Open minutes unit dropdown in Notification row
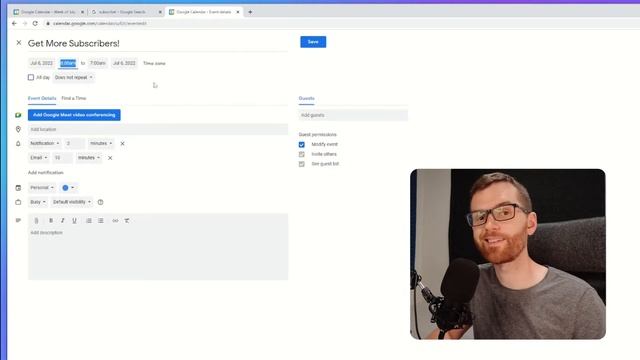This screenshot has width=640, height=360. pos(101,144)
